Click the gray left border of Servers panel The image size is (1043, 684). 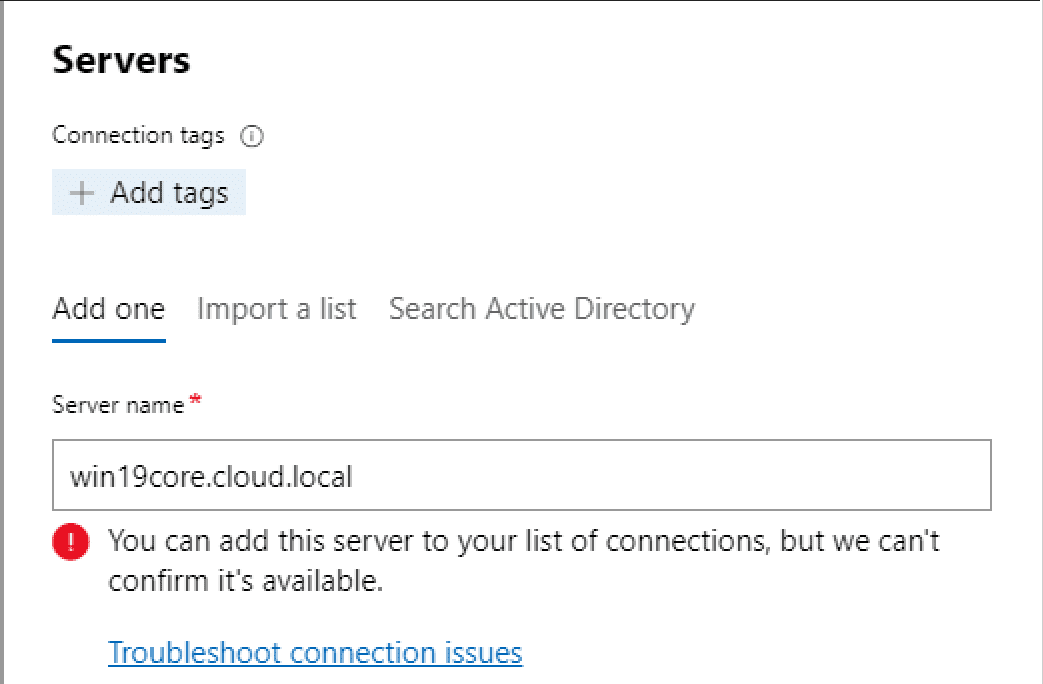[3, 342]
